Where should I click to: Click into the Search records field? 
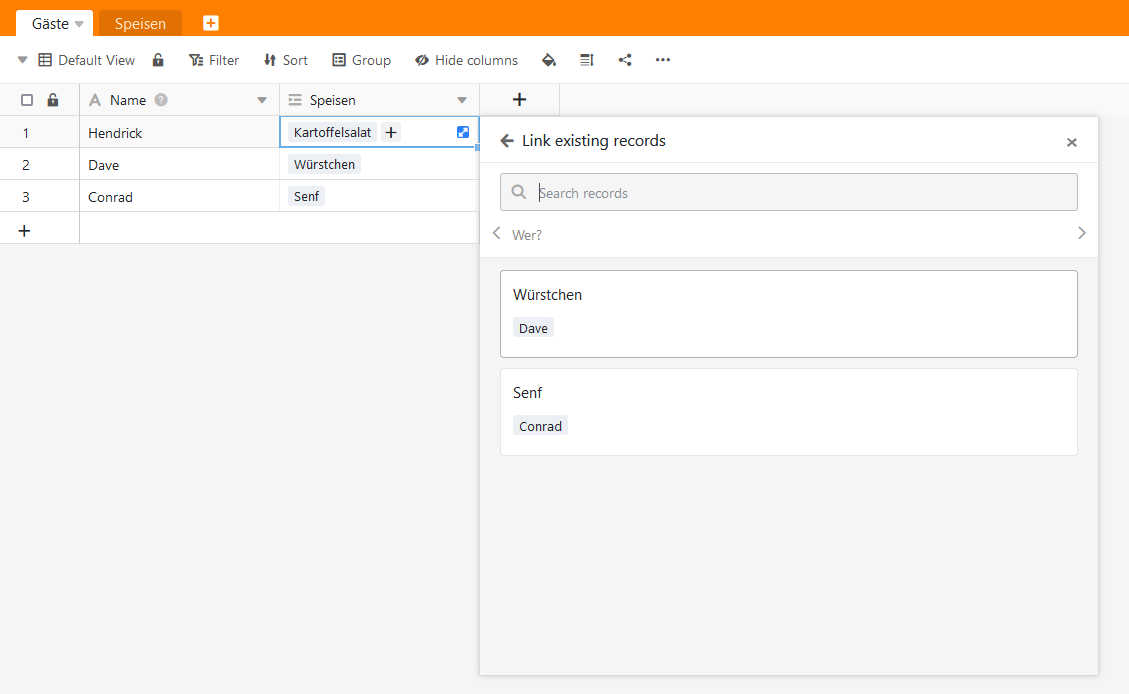[x=800, y=193]
